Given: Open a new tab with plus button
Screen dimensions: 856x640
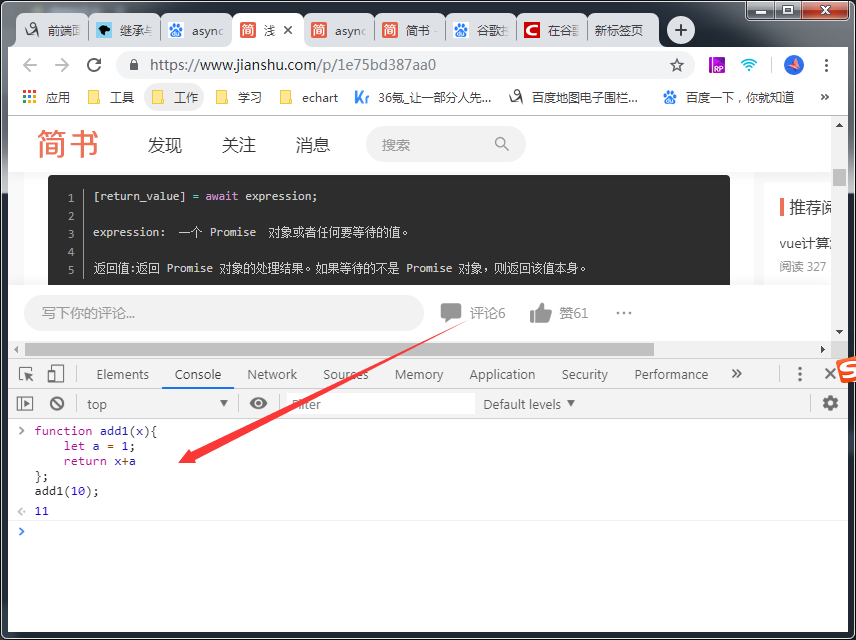Looking at the screenshot, I should 680,30.
